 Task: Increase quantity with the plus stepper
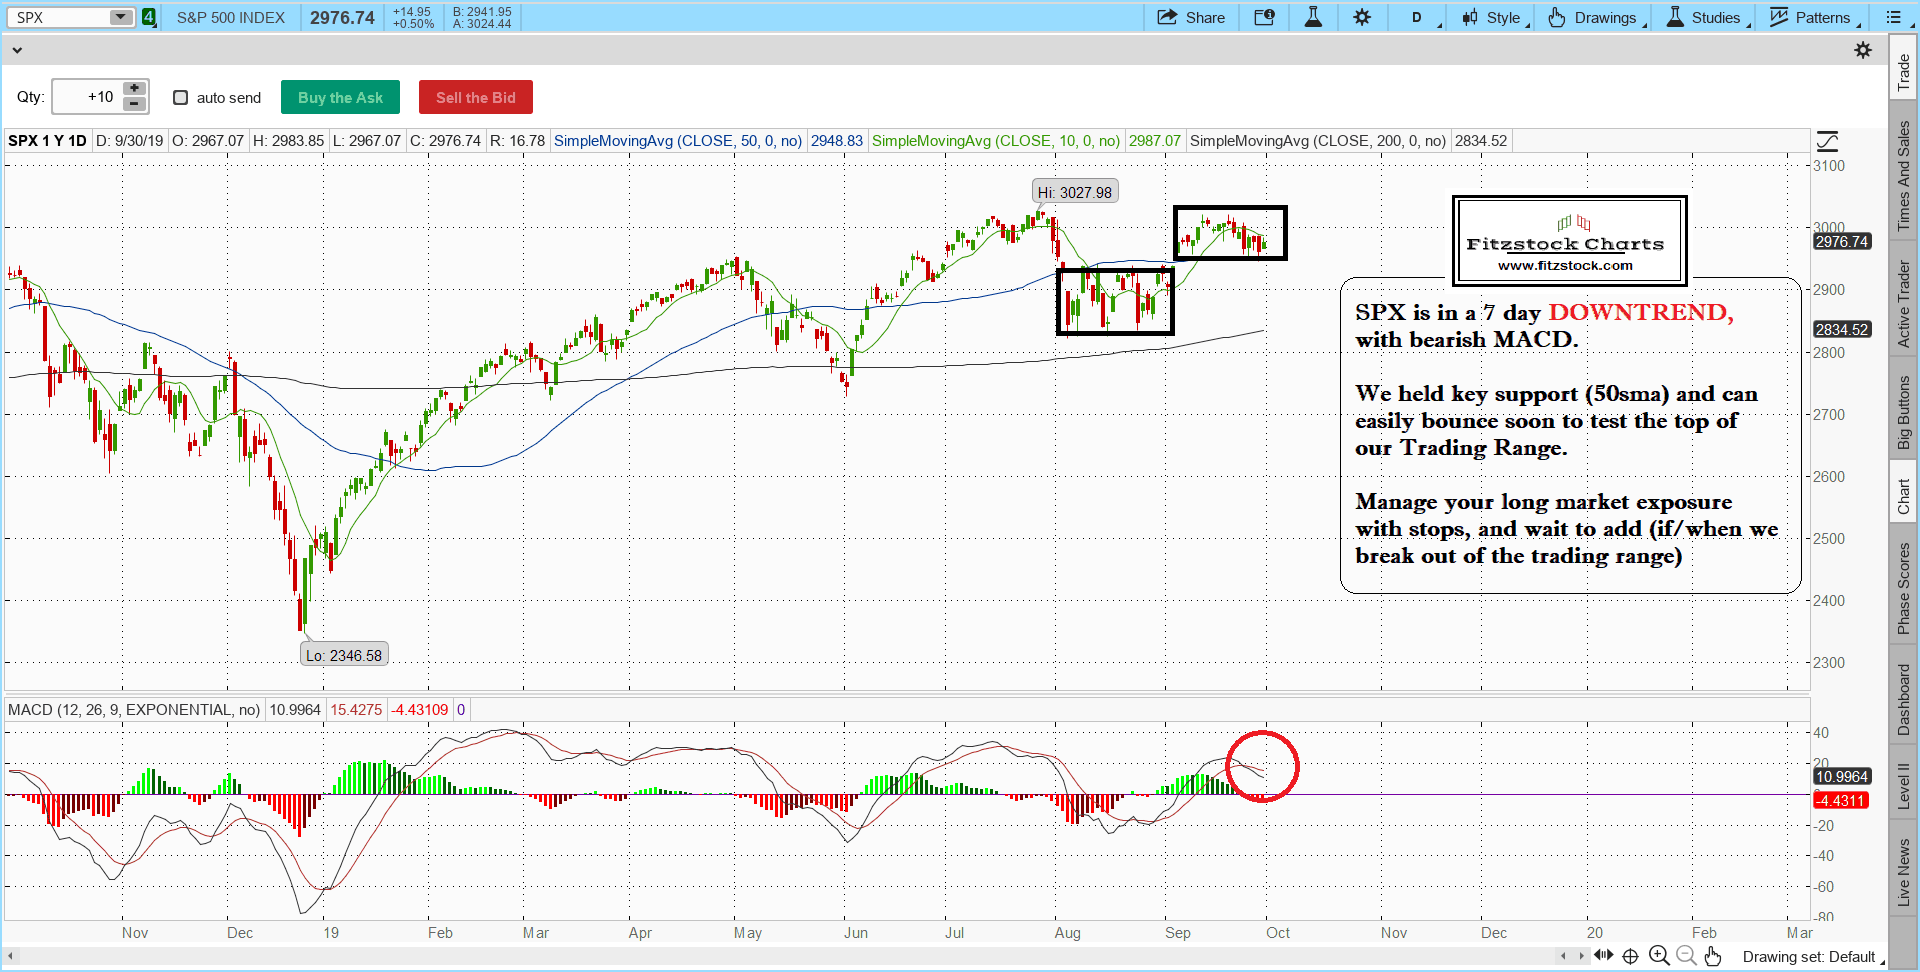pyautogui.click(x=134, y=89)
